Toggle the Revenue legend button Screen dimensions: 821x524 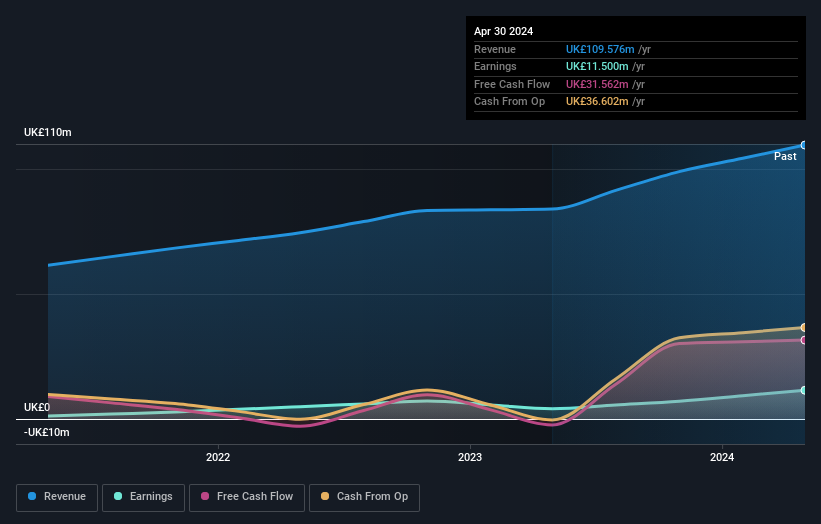point(57,497)
